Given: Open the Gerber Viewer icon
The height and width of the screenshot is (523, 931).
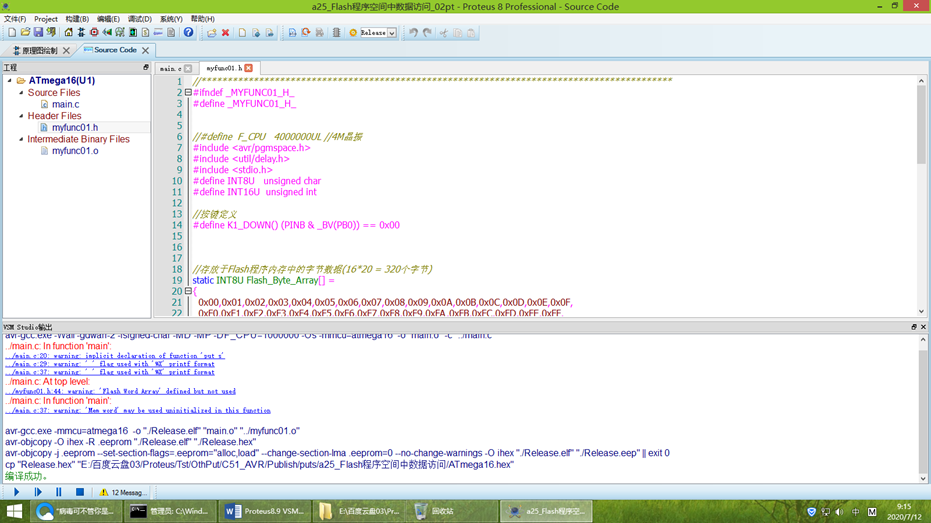Looking at the screenshot, I should pyautogui.click(x=120, y=33).
